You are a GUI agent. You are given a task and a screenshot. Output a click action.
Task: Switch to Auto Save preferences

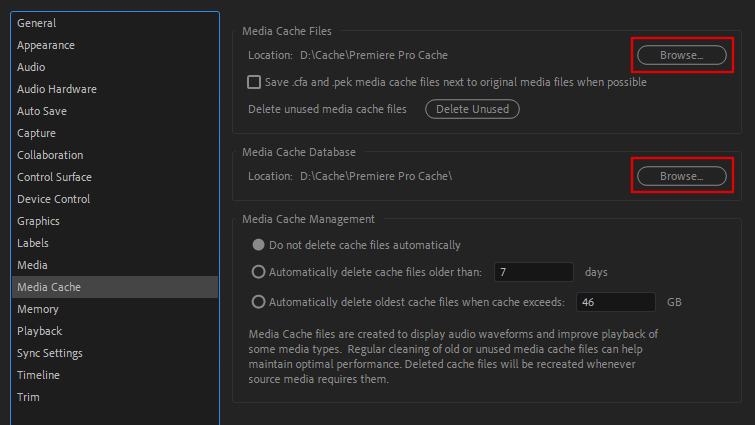coord(43,111)
